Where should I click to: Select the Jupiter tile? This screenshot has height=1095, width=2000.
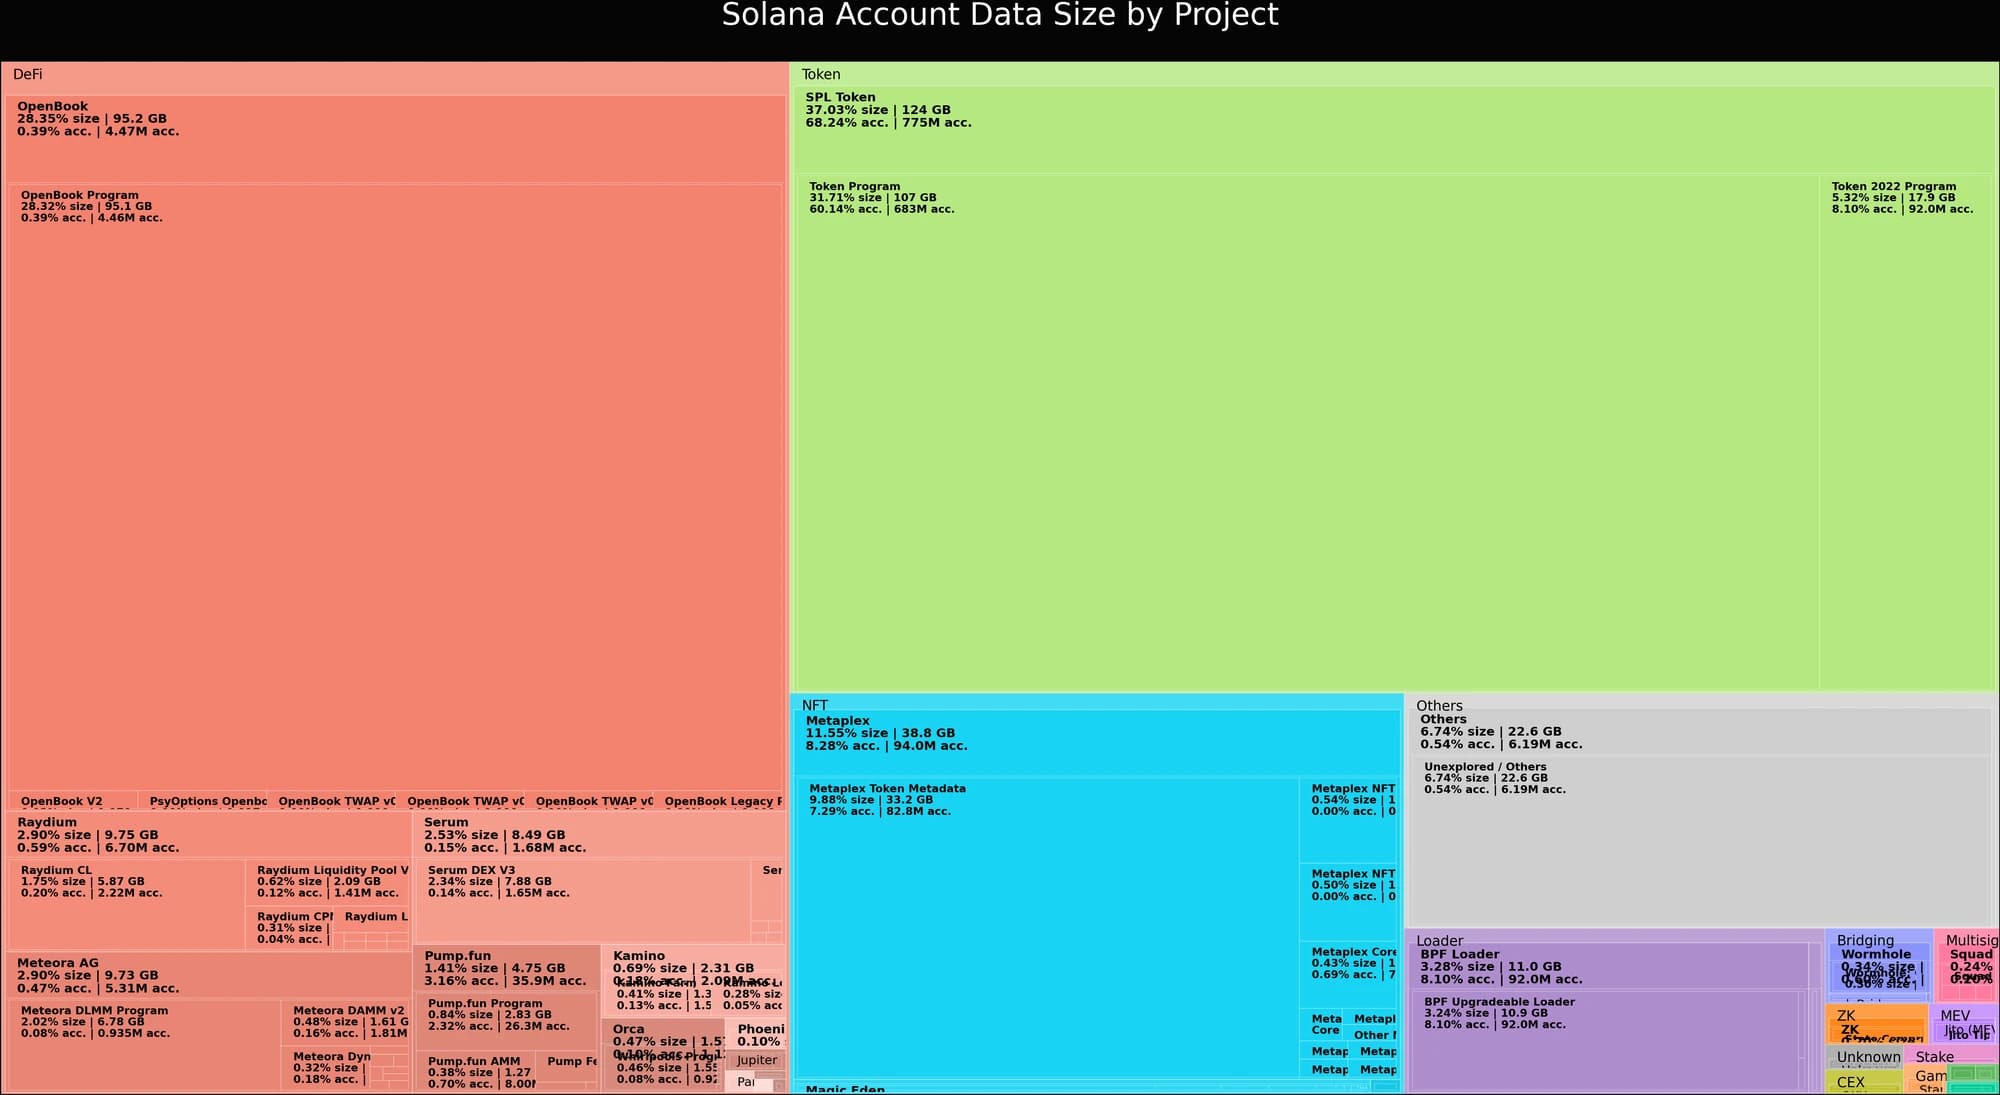click(x=756, y=1060)
